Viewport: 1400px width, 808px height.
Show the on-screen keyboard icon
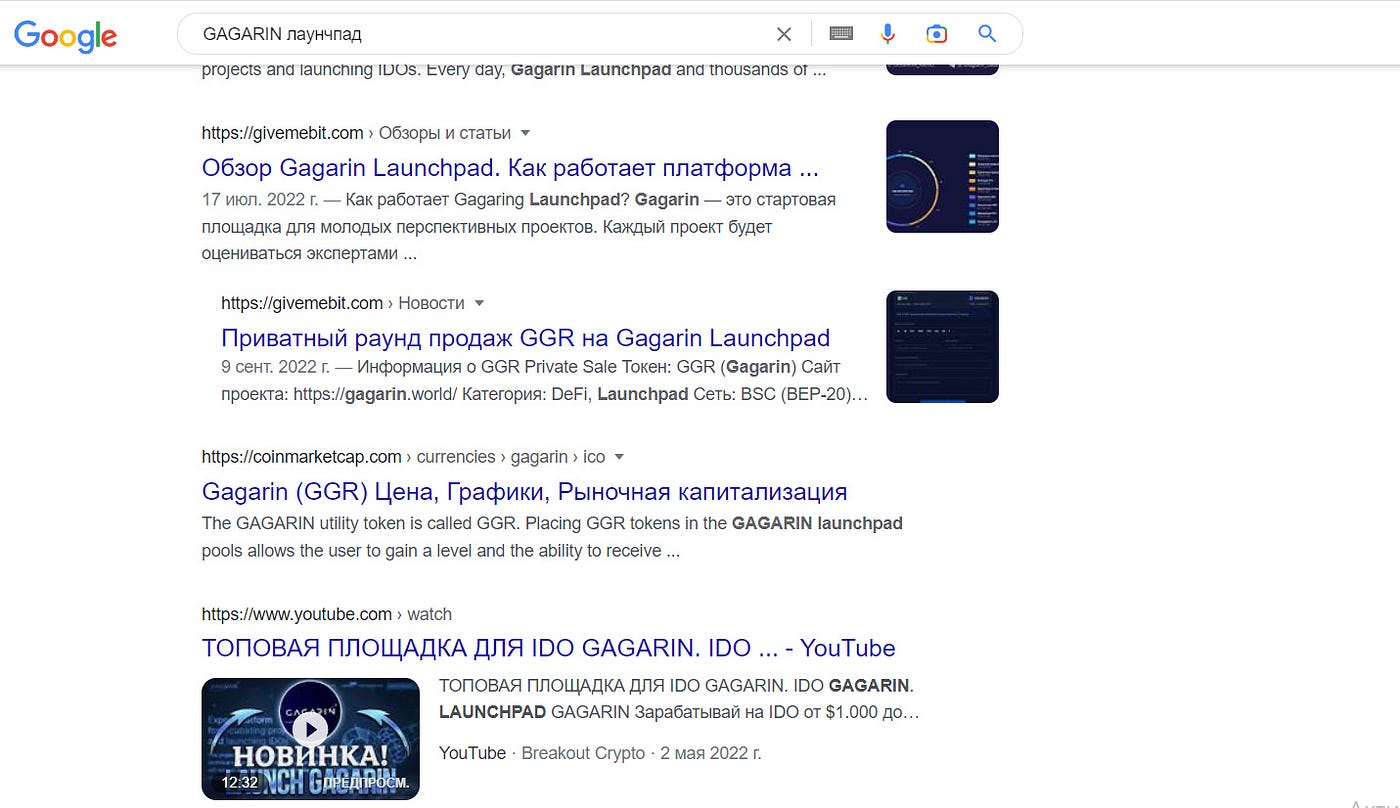coord(840,33)
